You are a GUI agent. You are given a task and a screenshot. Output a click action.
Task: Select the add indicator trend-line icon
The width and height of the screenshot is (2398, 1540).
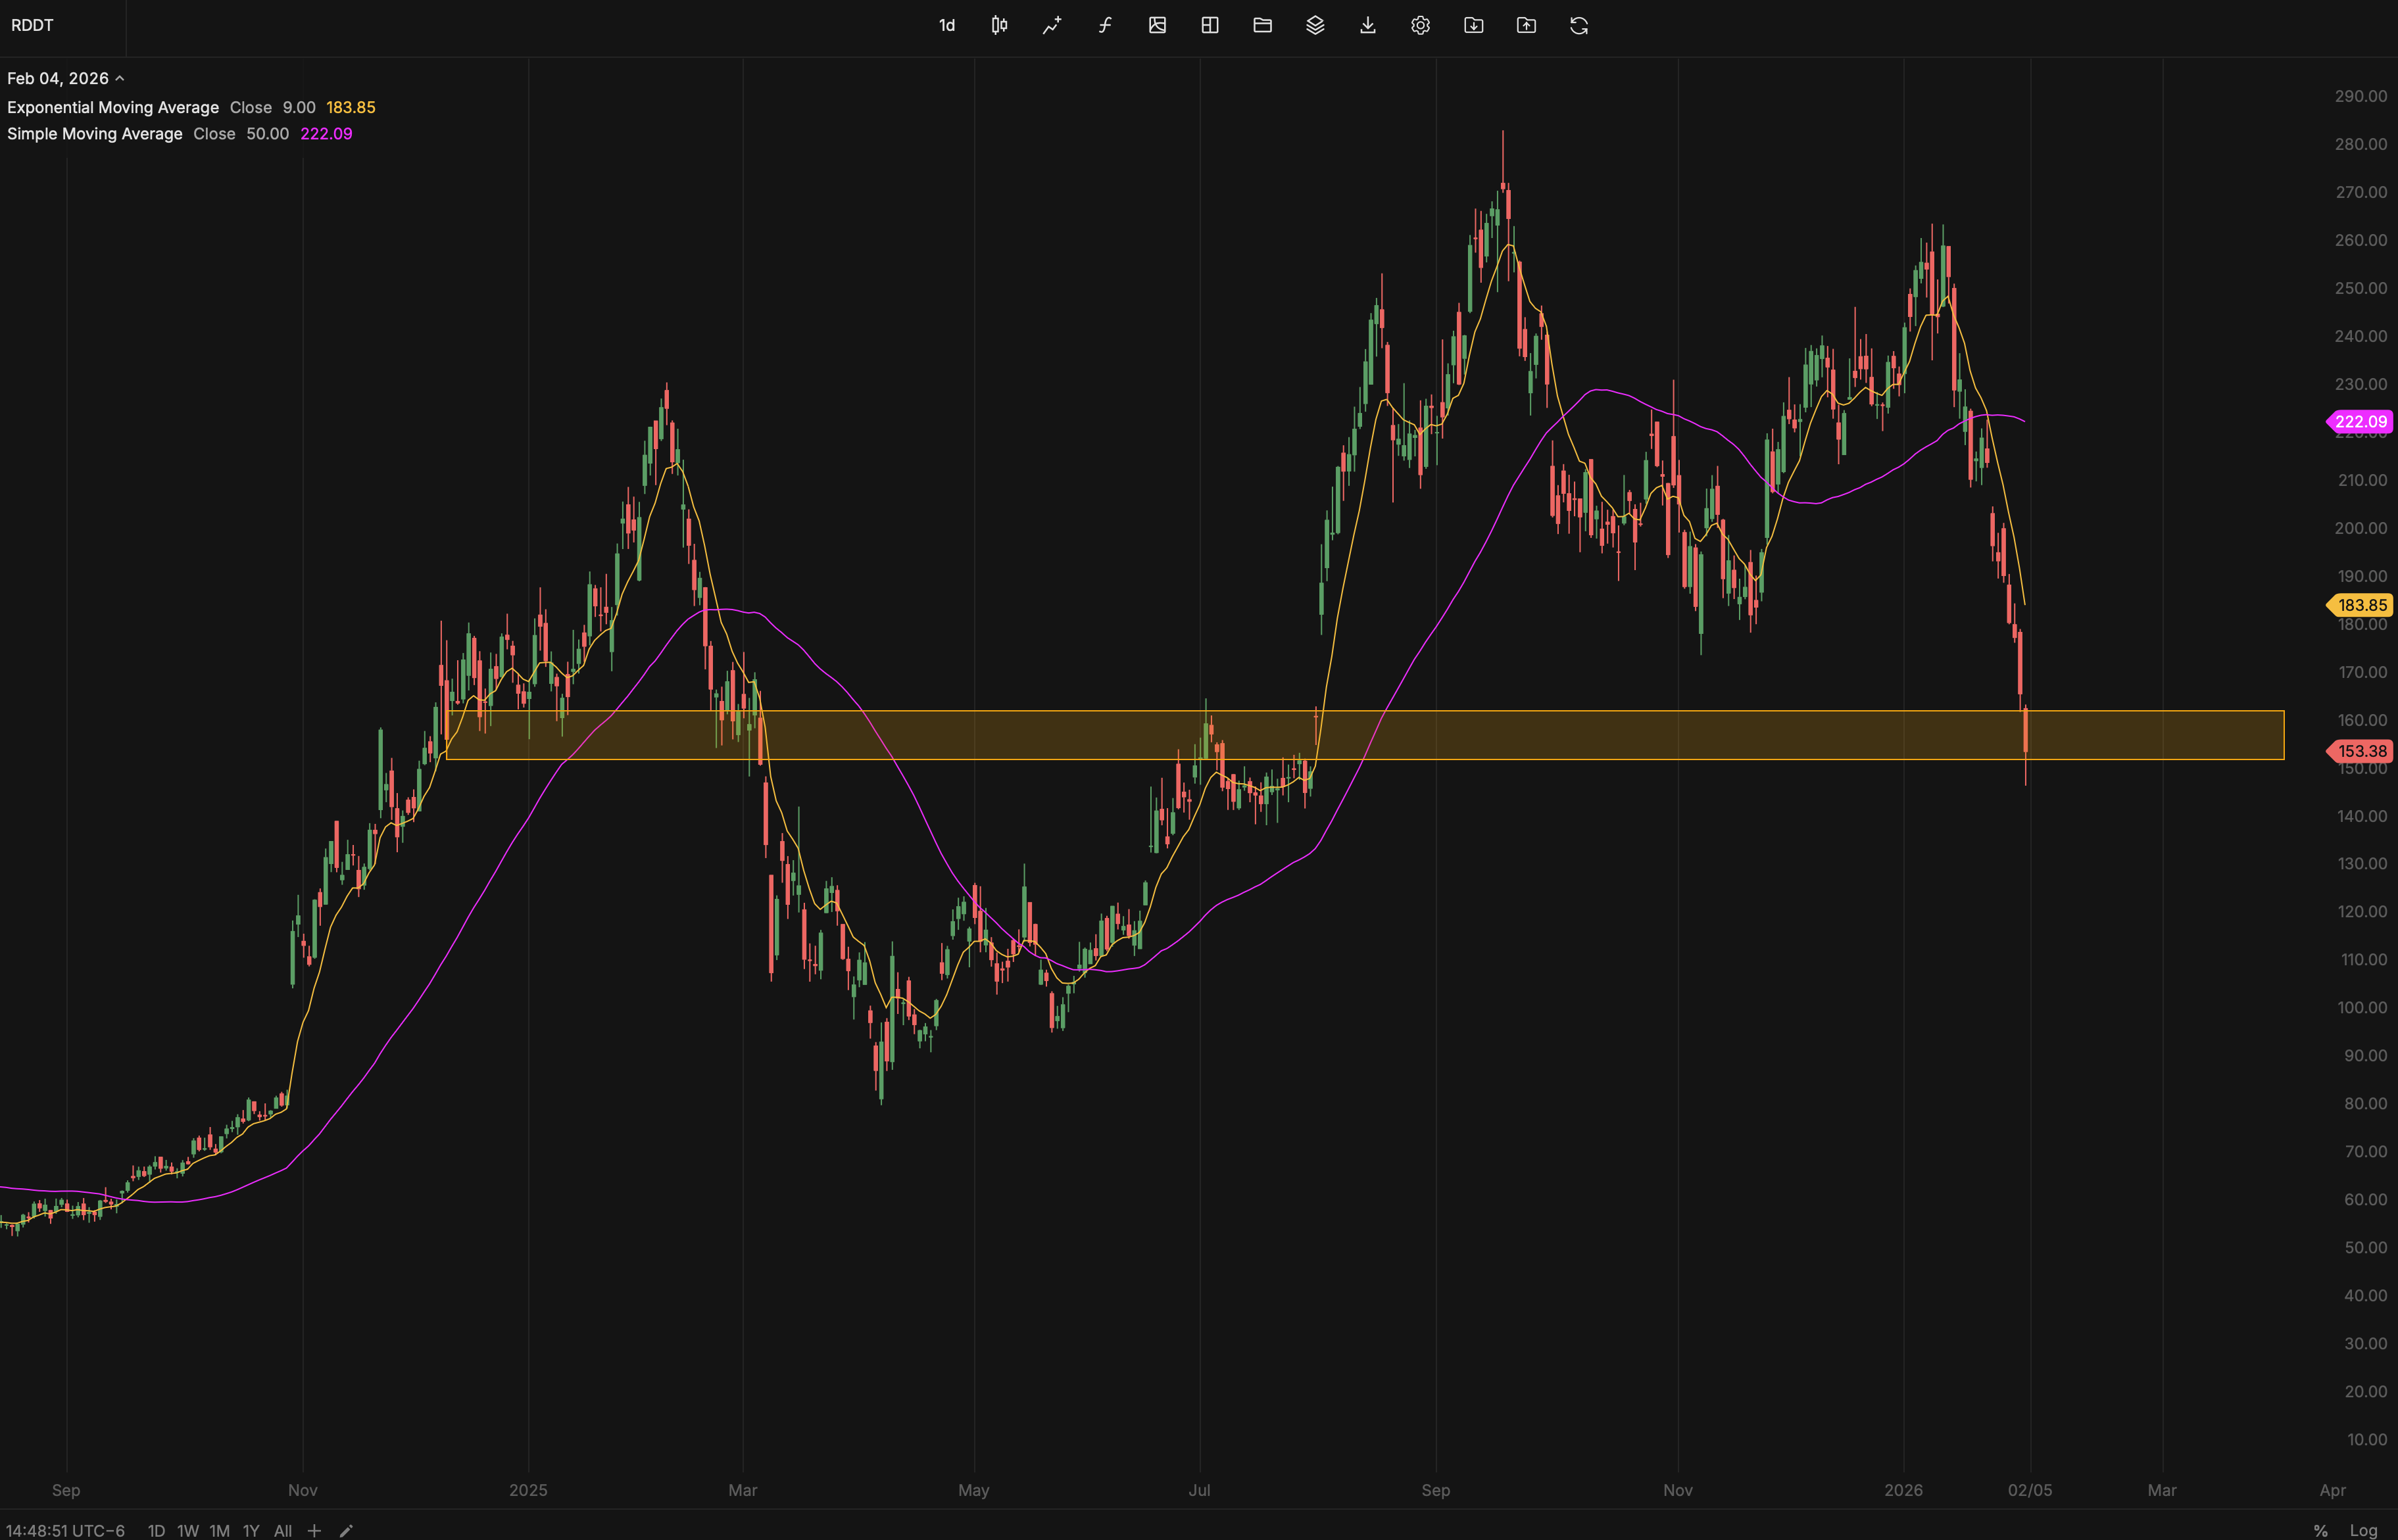point(1051,25)
